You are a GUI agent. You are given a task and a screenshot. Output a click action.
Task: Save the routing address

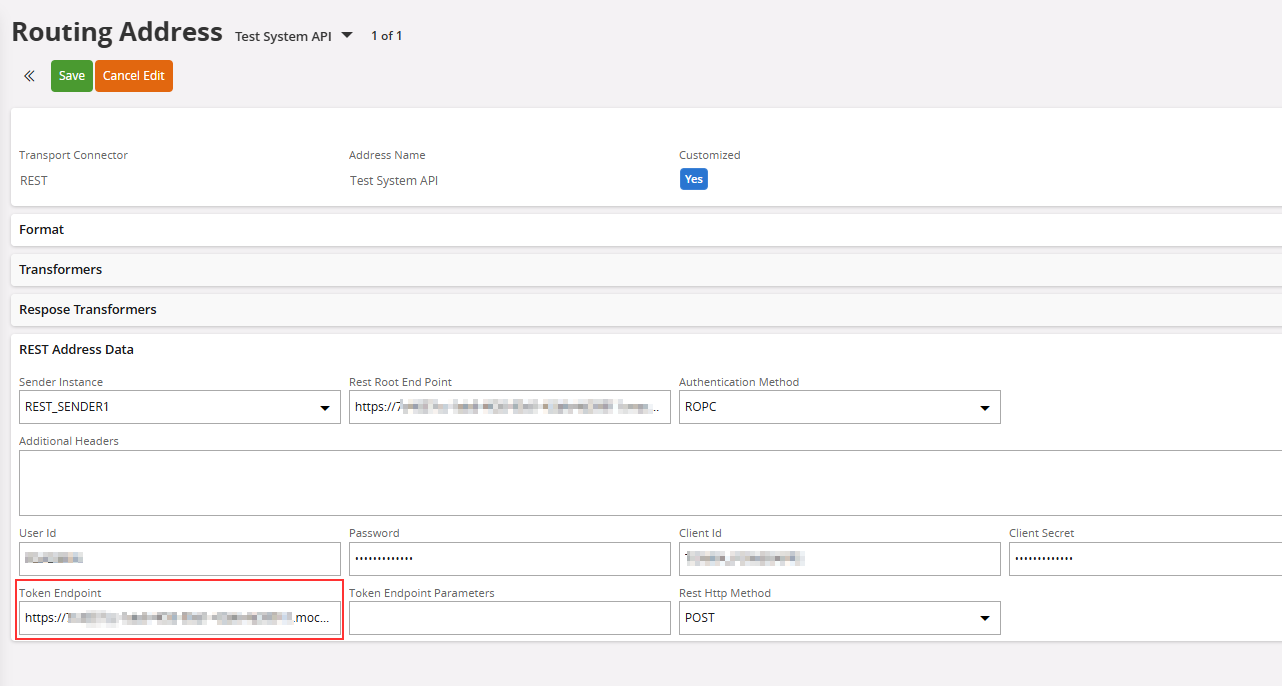[x=72, y=76]
